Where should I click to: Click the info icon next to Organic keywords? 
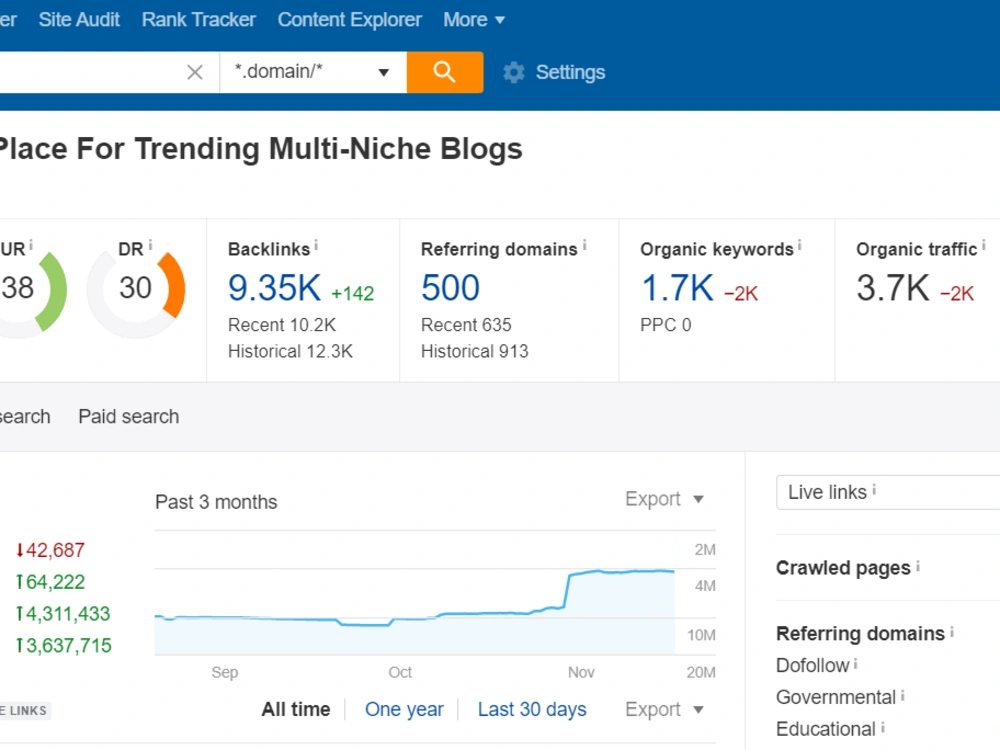click(799, 245)
